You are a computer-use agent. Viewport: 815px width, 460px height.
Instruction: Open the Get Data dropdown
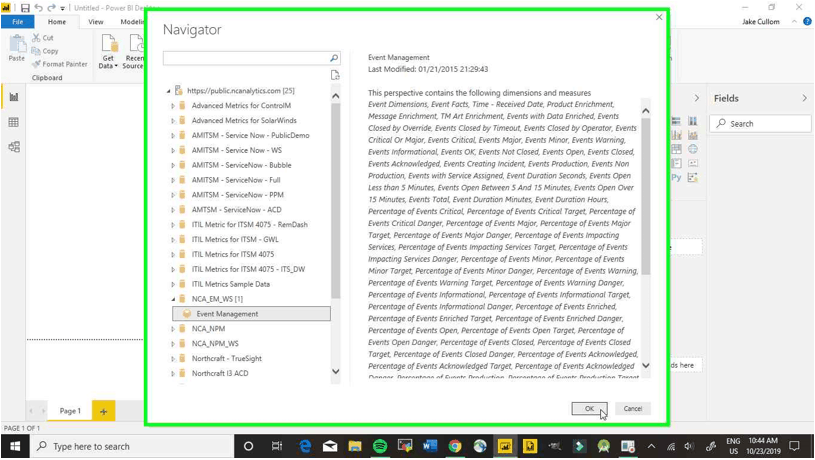tap(108, 51)
